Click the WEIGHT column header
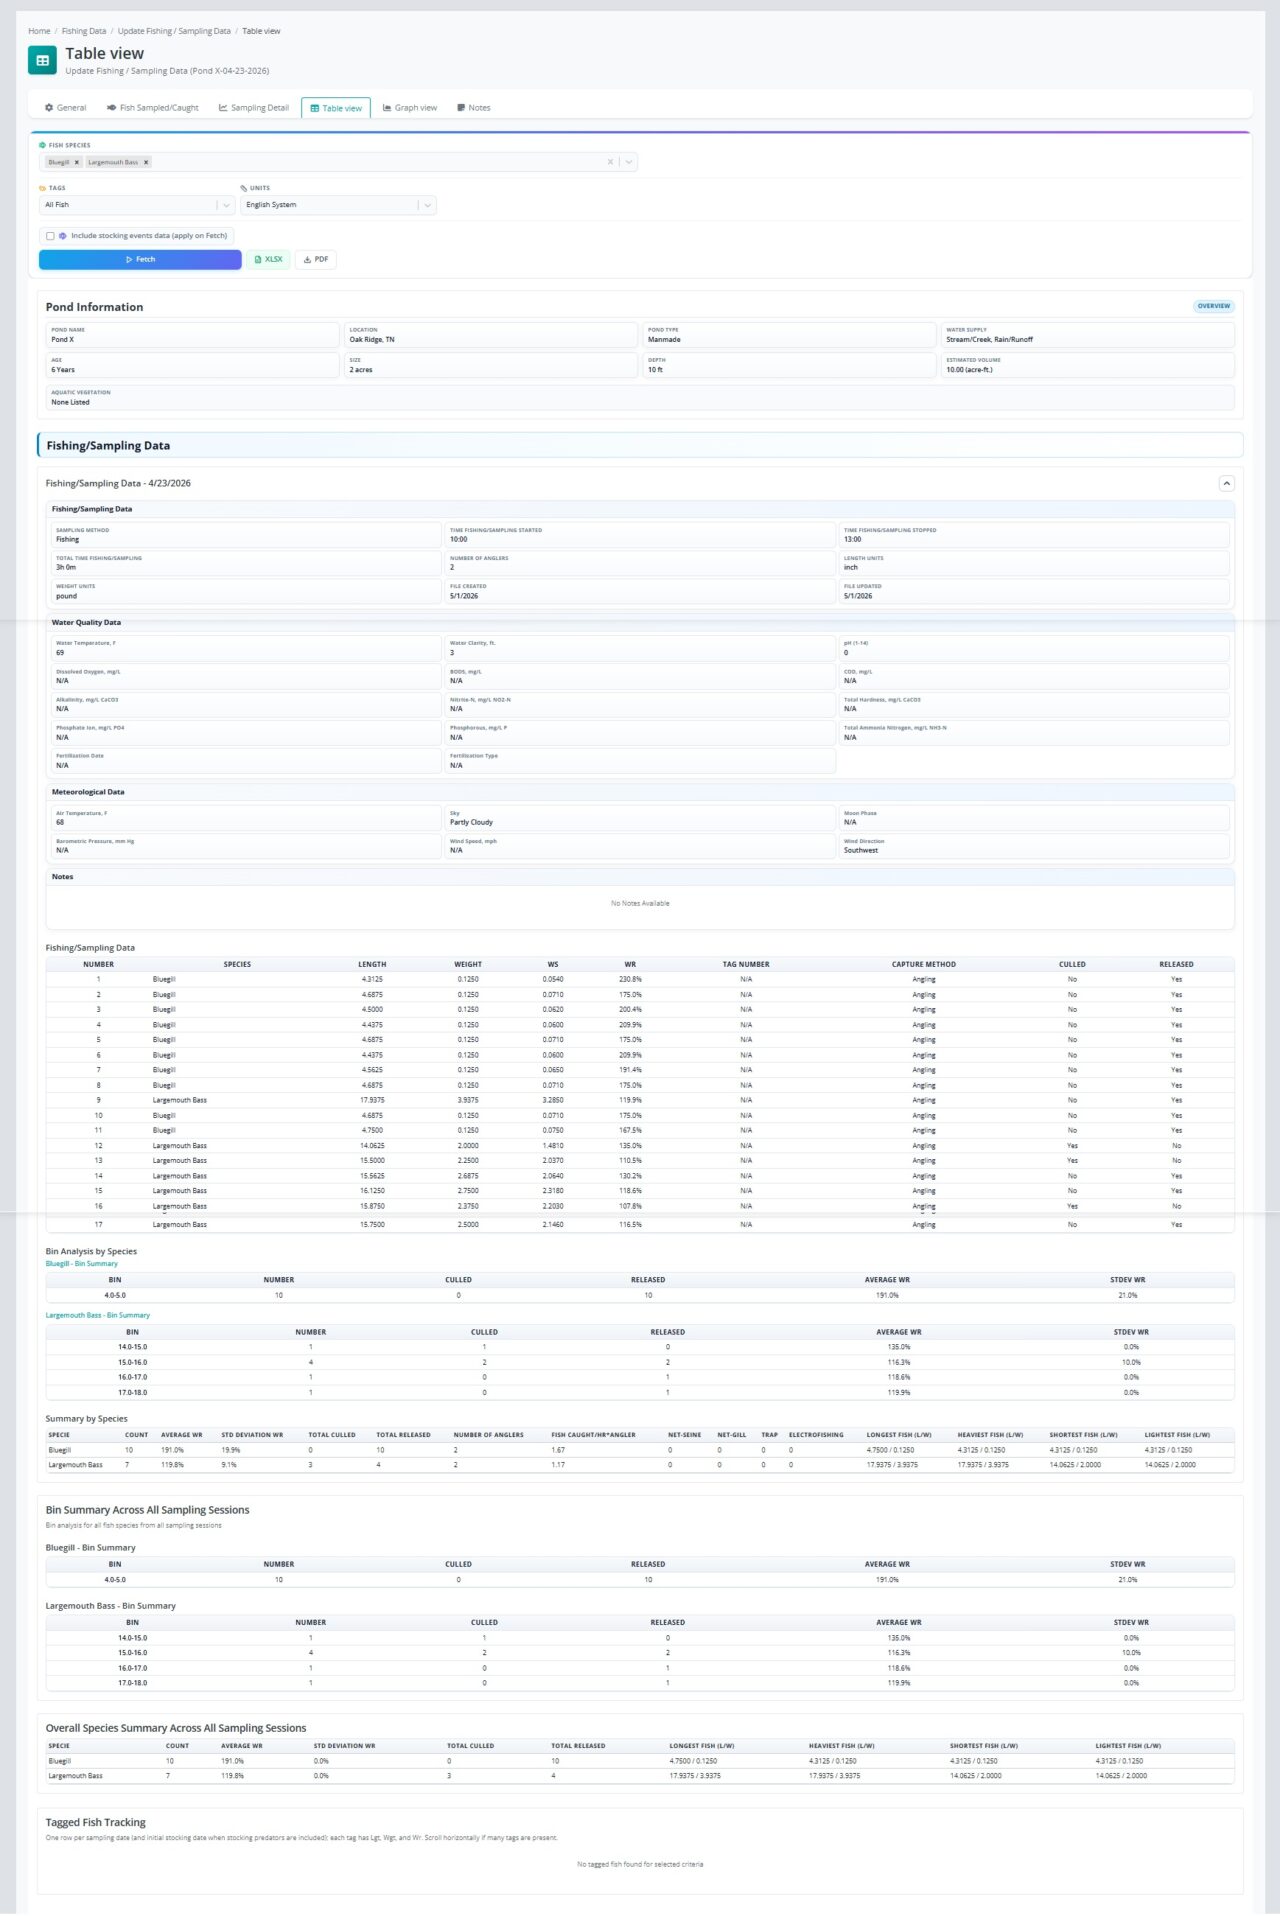This screenshot has height=1916, width=1280. pyautogui.click(x=468, y=965)
